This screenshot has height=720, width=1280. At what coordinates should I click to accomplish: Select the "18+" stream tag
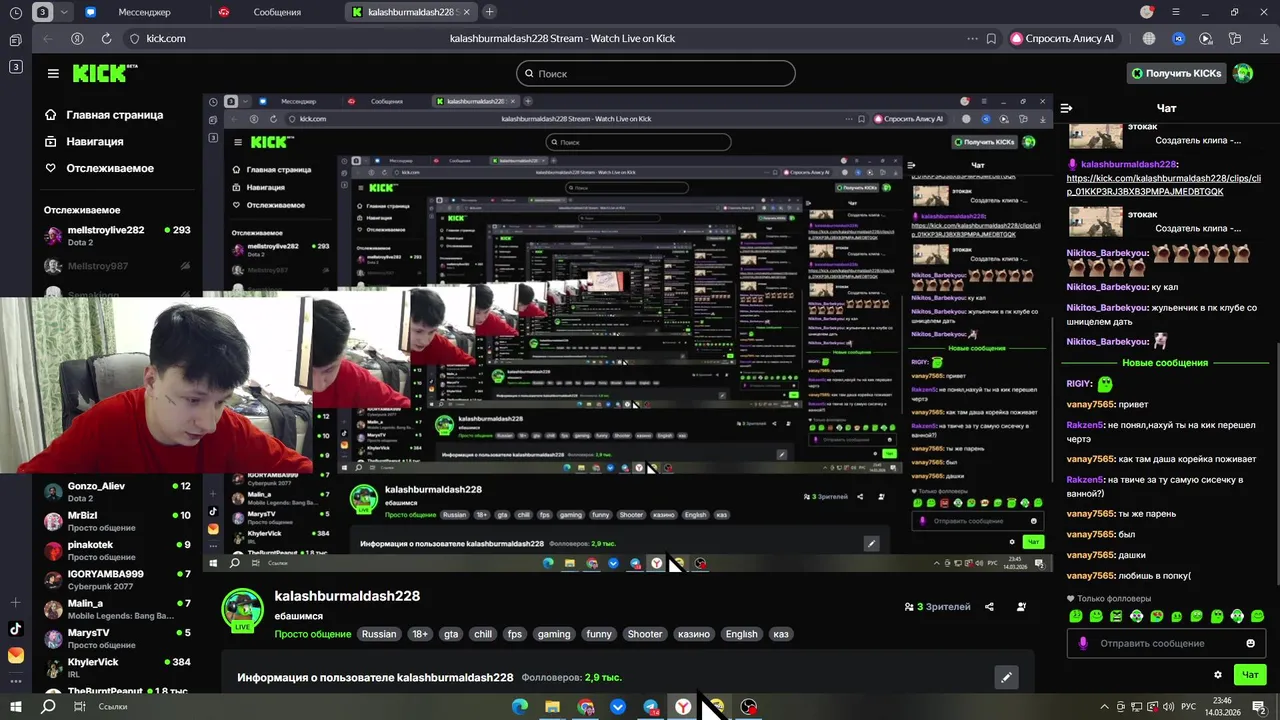pyautogui.click(x=420, y=634)
